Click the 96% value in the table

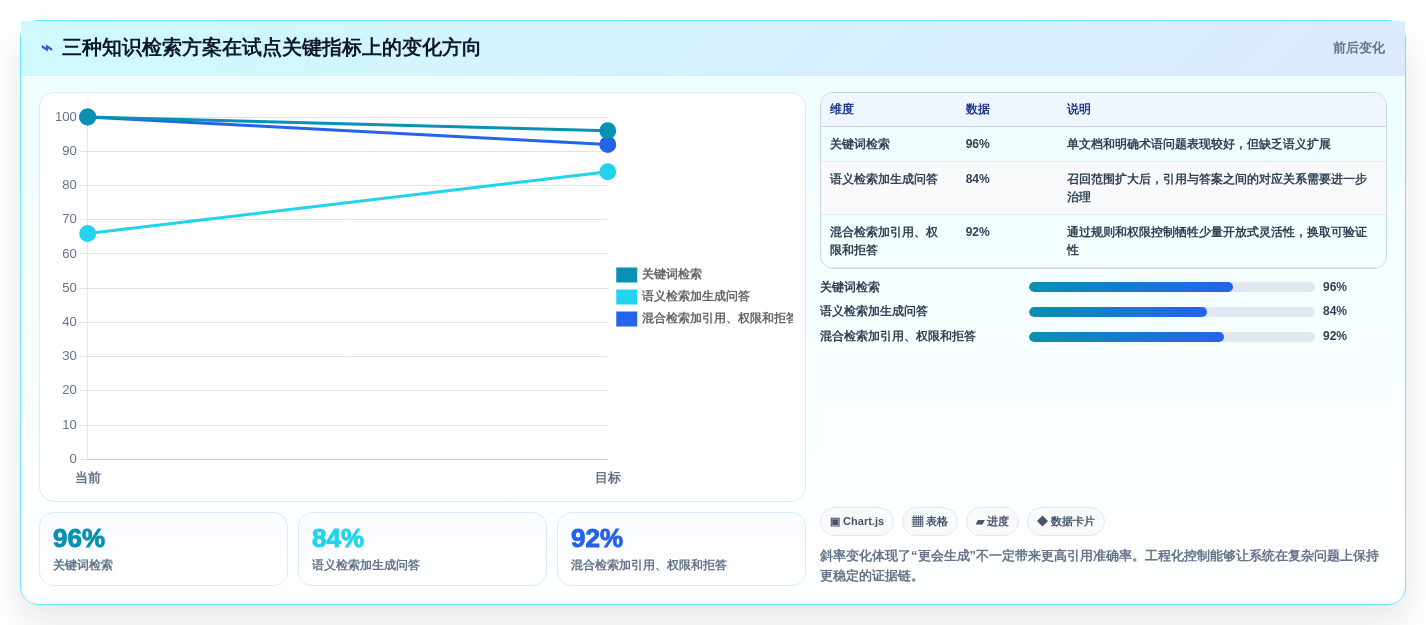coord(977,144)
